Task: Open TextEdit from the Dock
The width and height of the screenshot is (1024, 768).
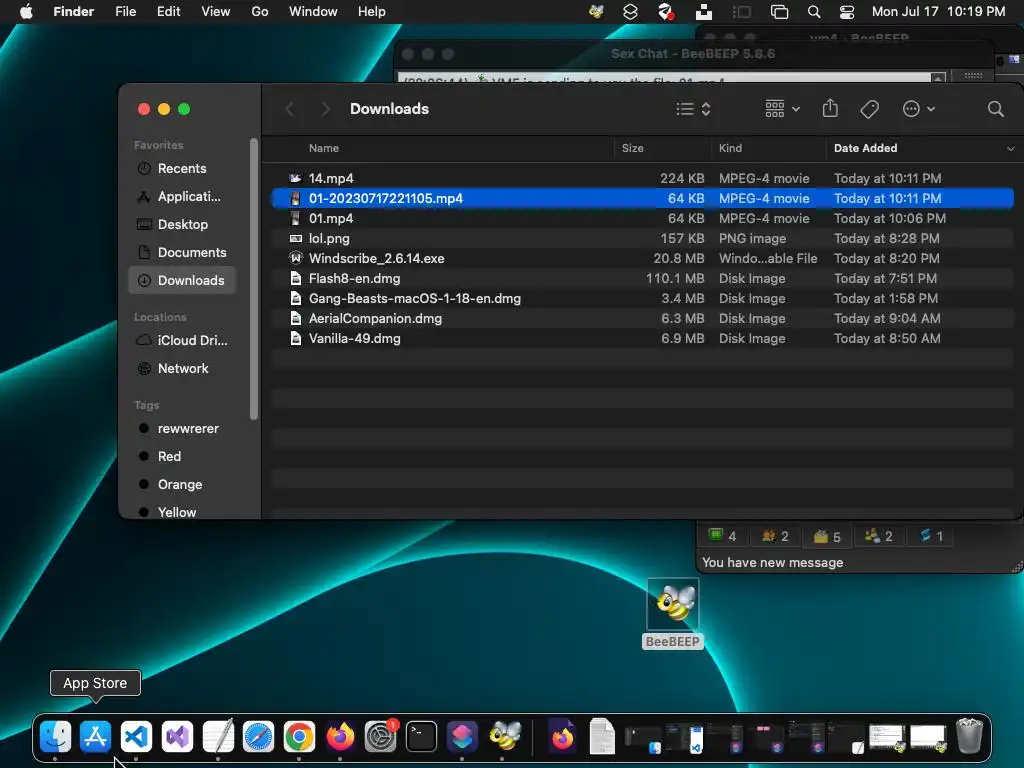Action: 218,737
